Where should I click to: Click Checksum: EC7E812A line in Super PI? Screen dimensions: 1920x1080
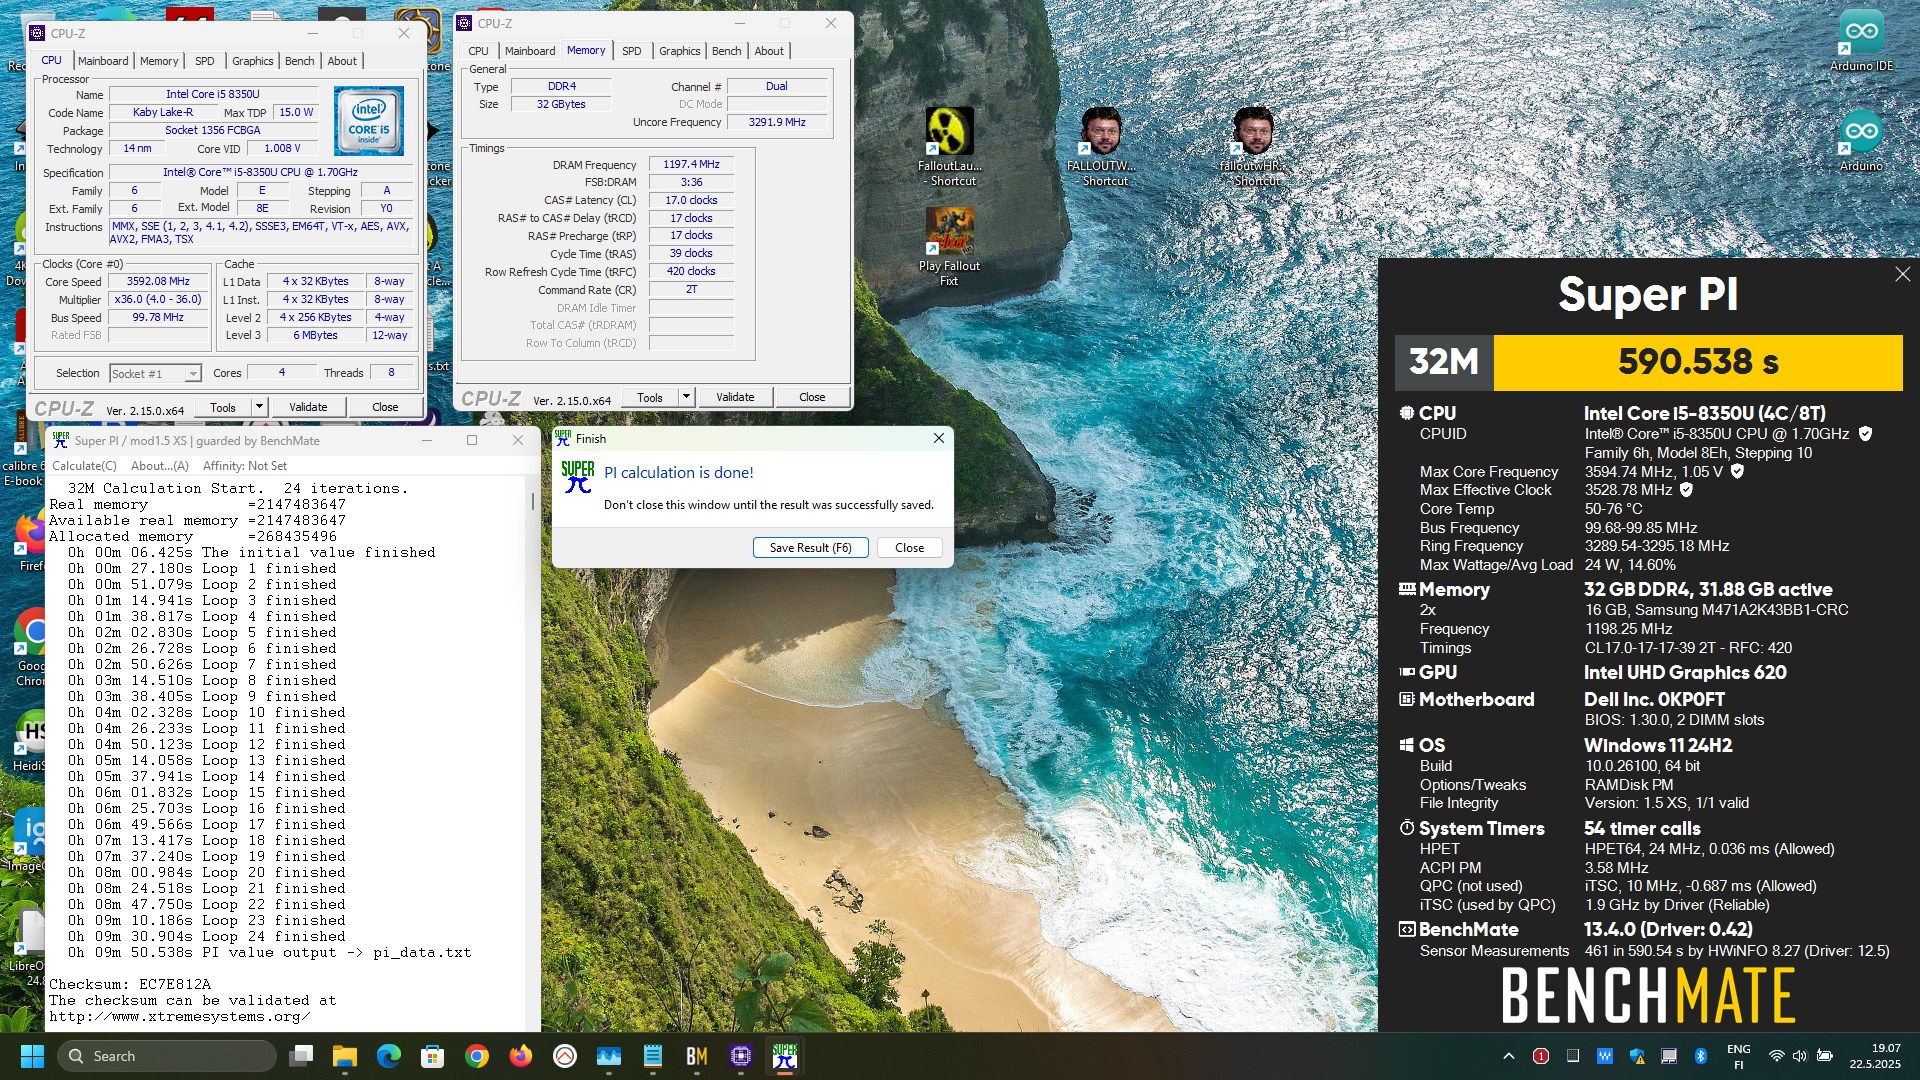(x=130, y=985)
